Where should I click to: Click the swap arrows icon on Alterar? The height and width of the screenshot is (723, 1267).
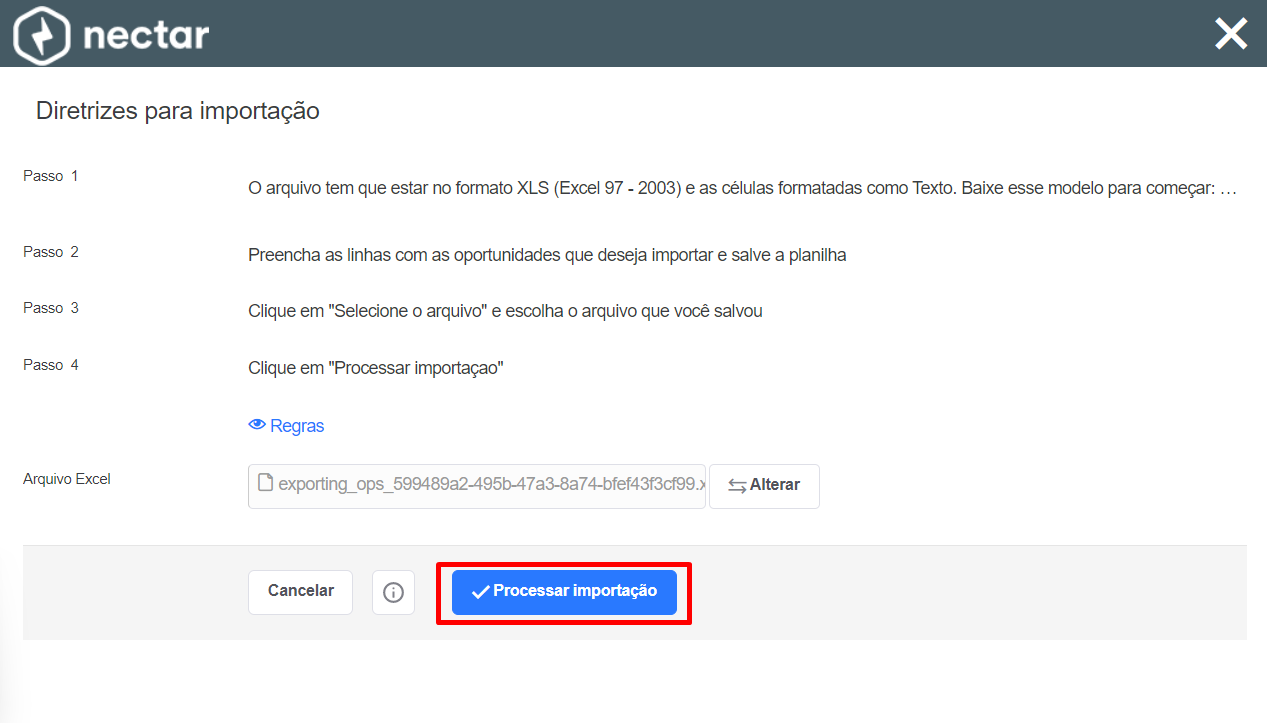tap(737, 485)
